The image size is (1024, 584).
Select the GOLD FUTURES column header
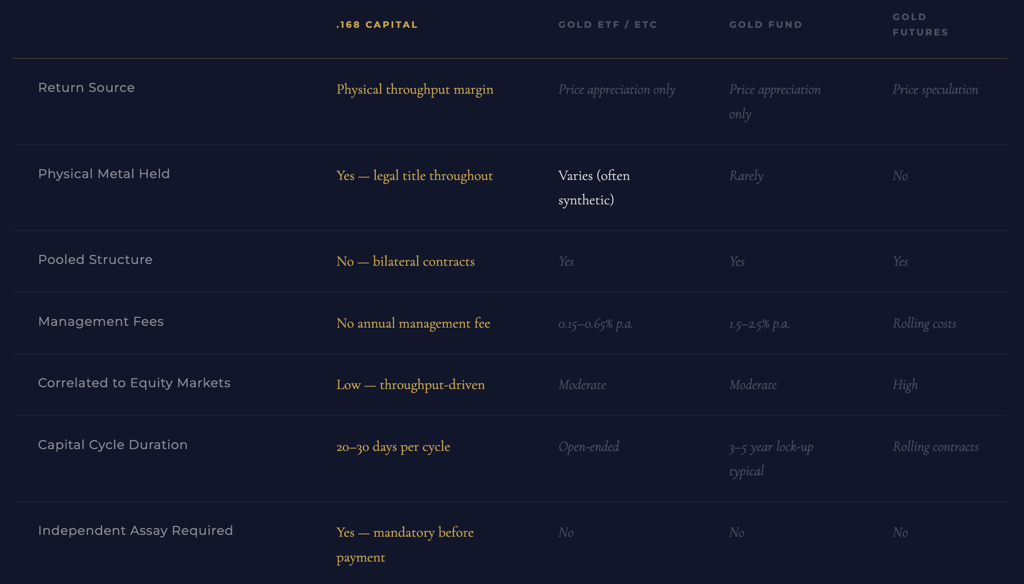point(920,24)
